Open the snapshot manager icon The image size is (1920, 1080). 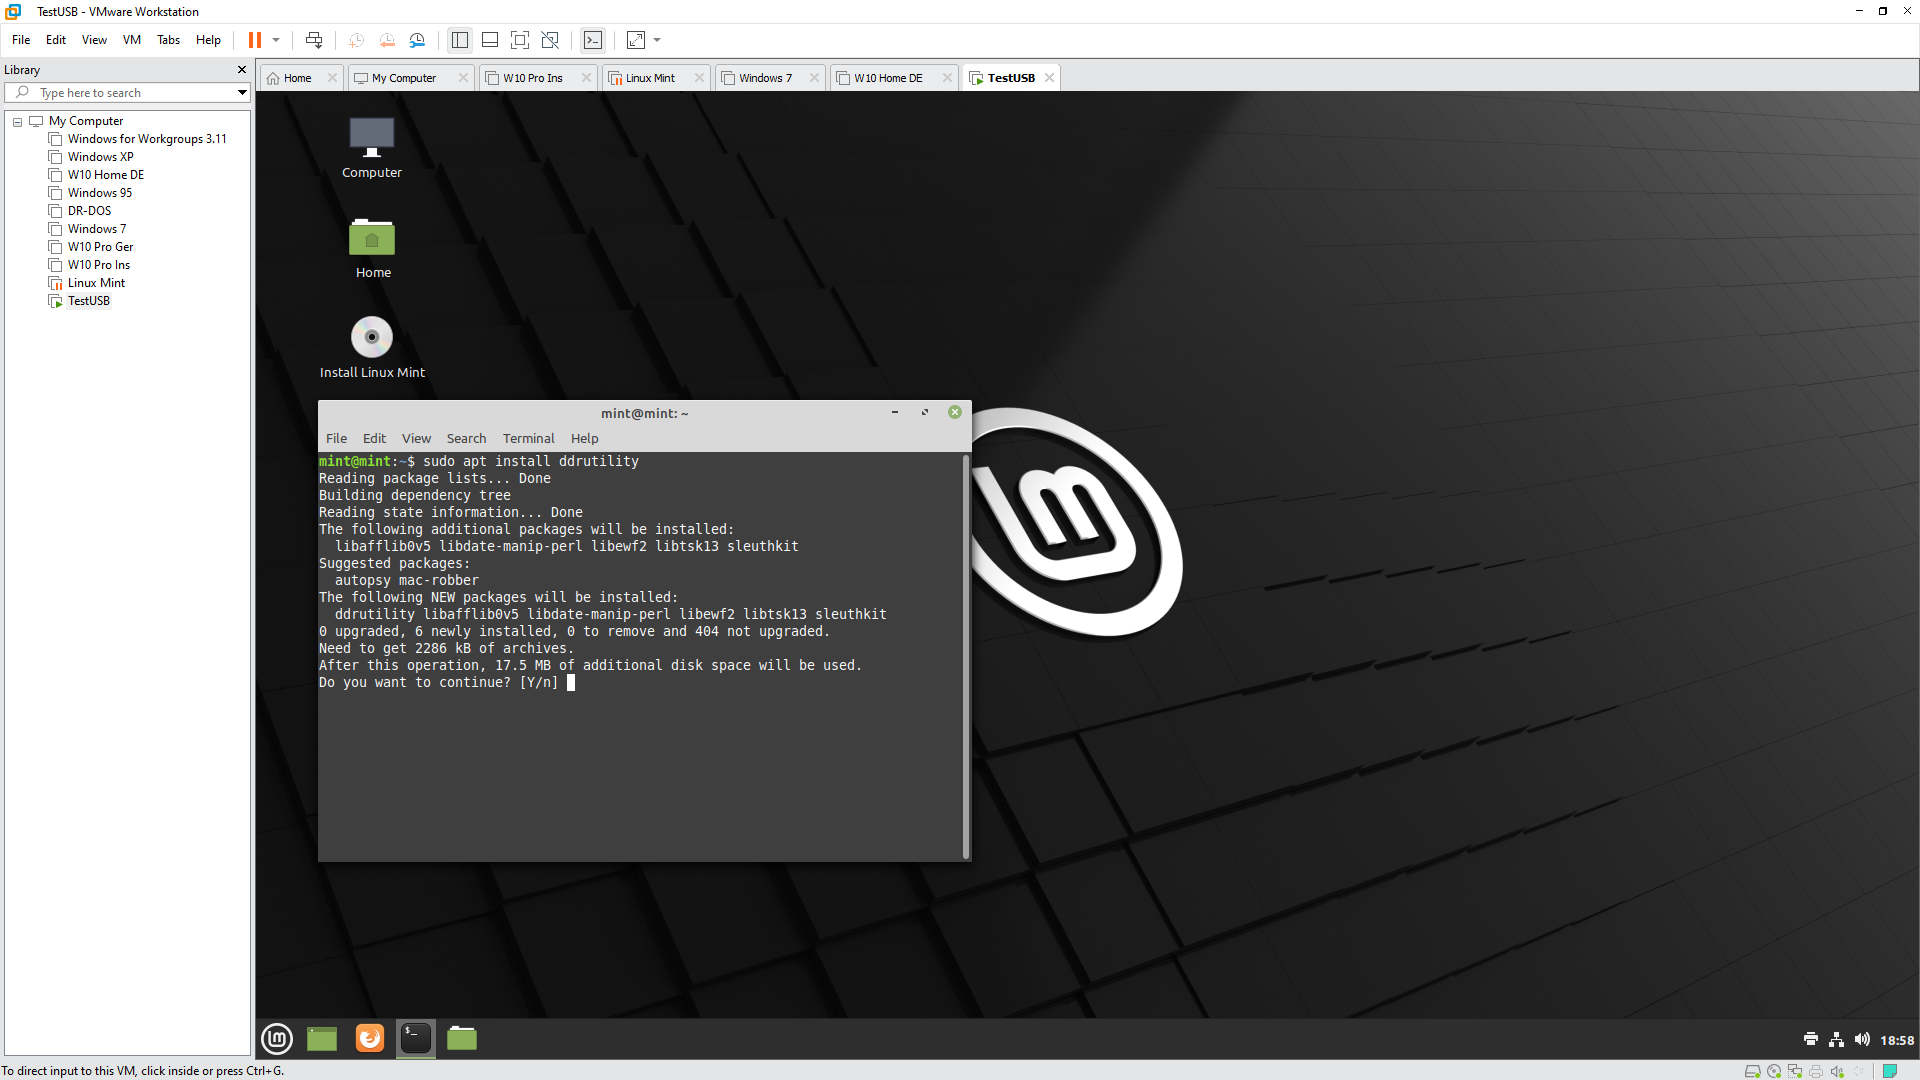point(418,40)
